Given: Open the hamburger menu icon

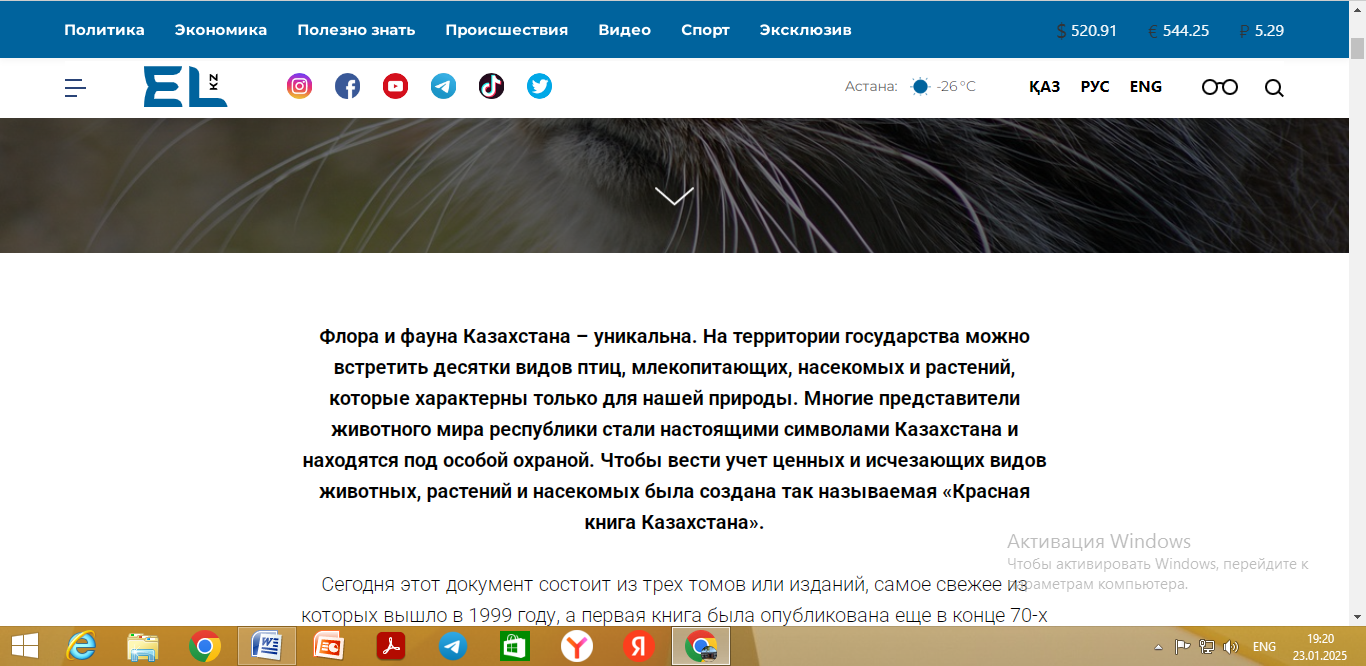Looking at the screenshot, I should point(75,88).
